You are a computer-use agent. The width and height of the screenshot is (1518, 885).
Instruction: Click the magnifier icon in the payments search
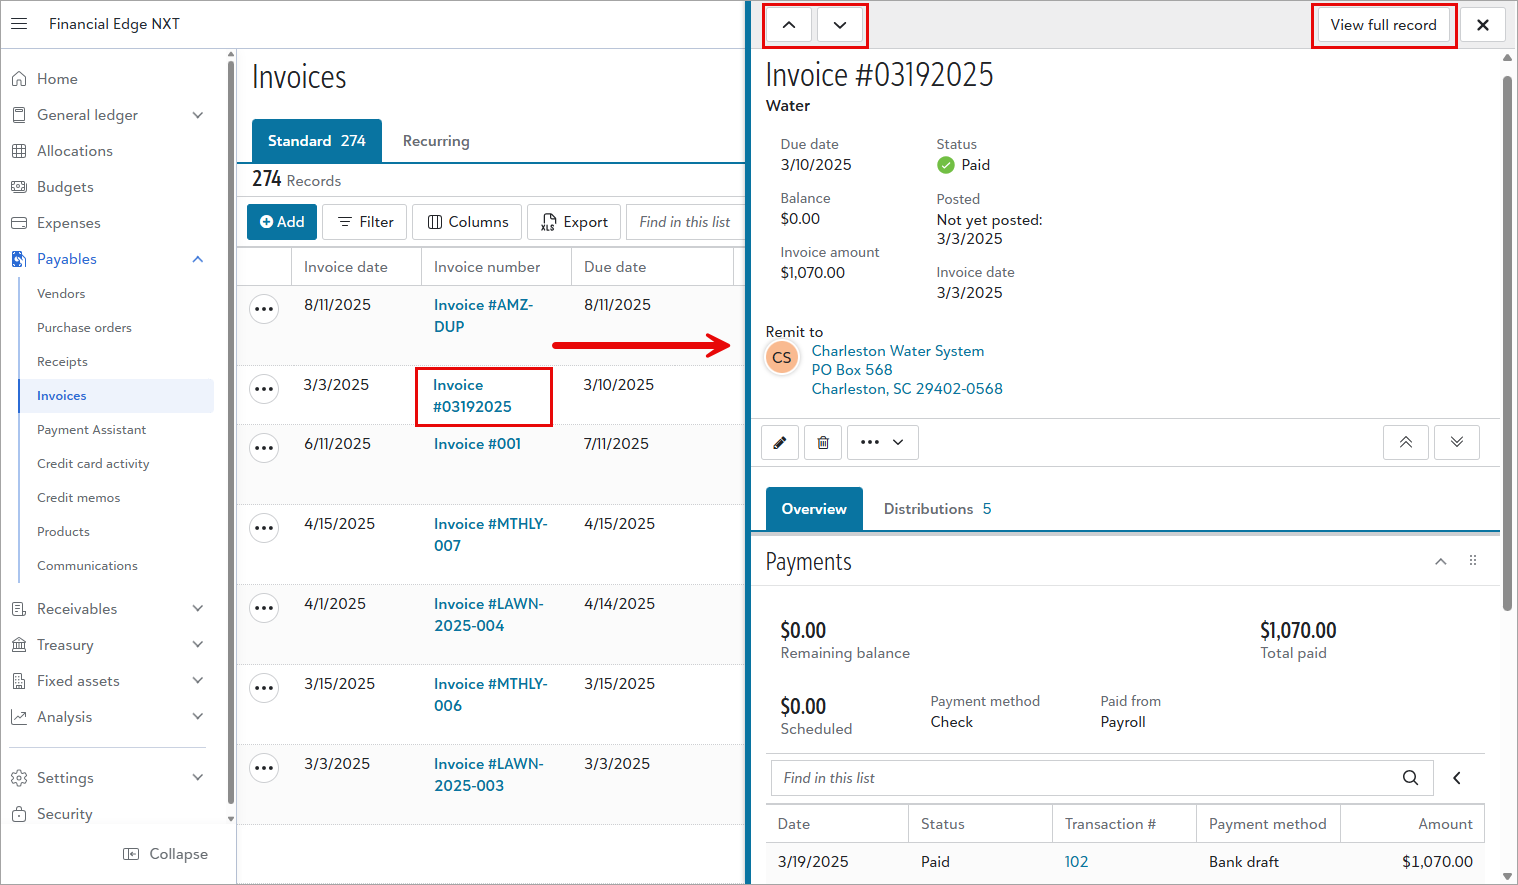[1410, 777]
